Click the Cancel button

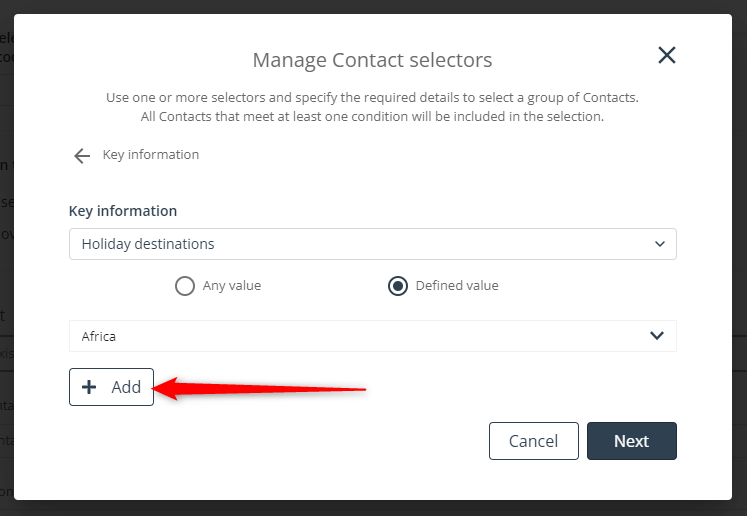tap(534, 441)
